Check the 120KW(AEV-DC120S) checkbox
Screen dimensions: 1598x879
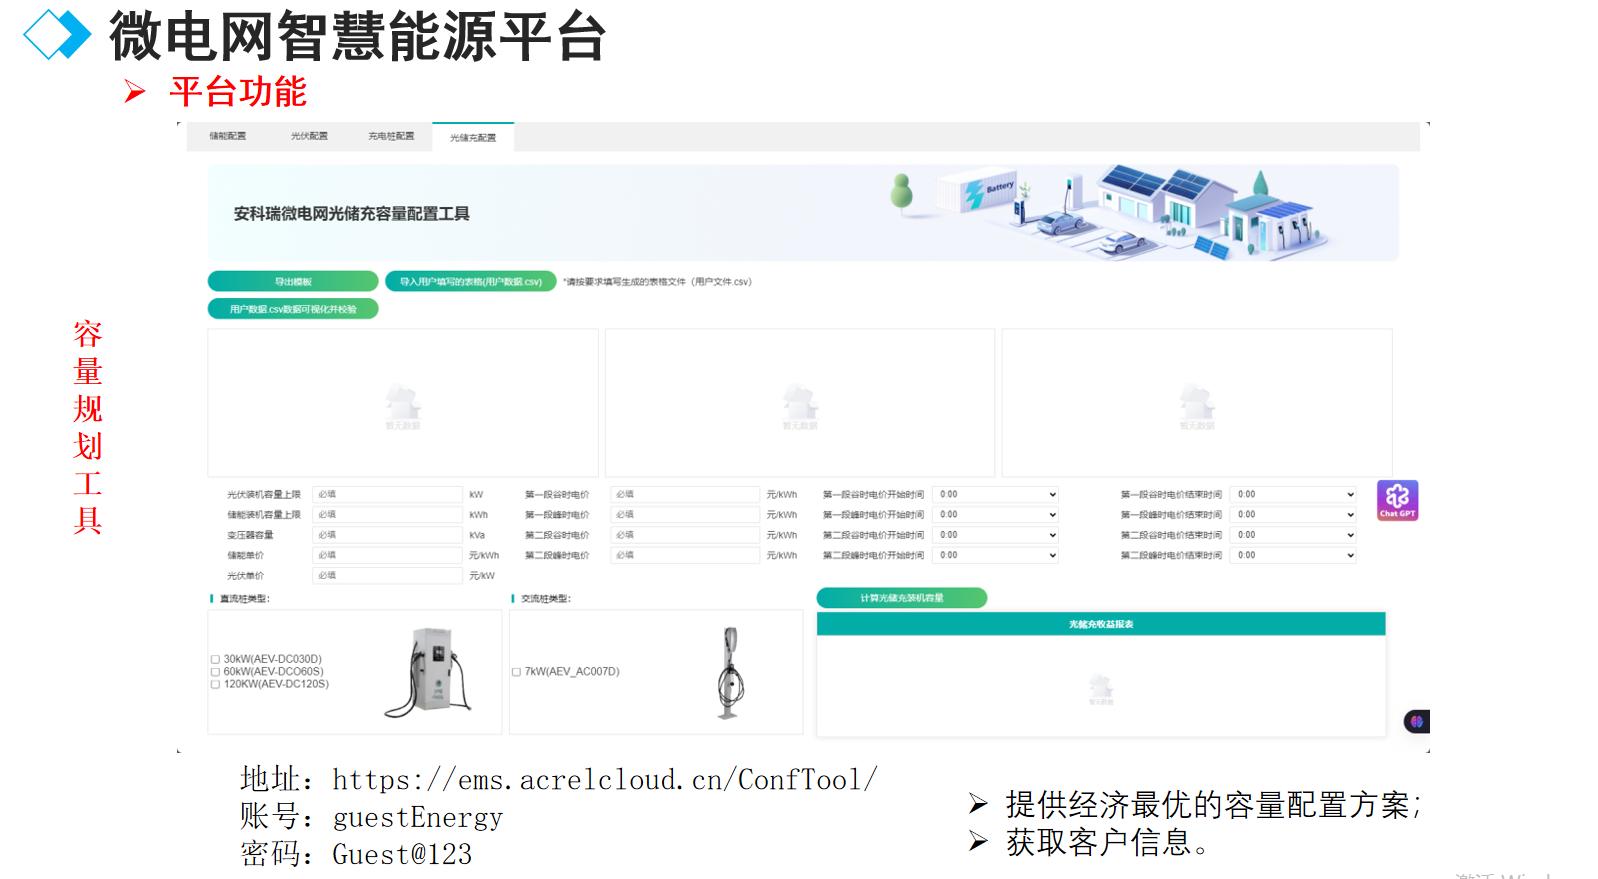point(215,684)
